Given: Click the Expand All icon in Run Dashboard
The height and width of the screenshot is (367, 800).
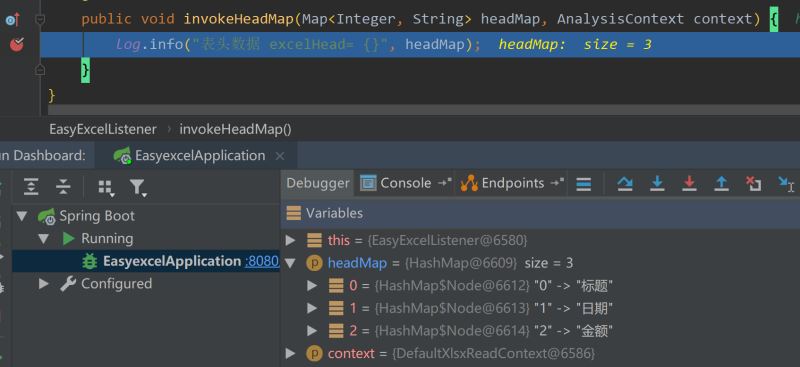Looking at the screenshot, I should click(x=31, y=187).
